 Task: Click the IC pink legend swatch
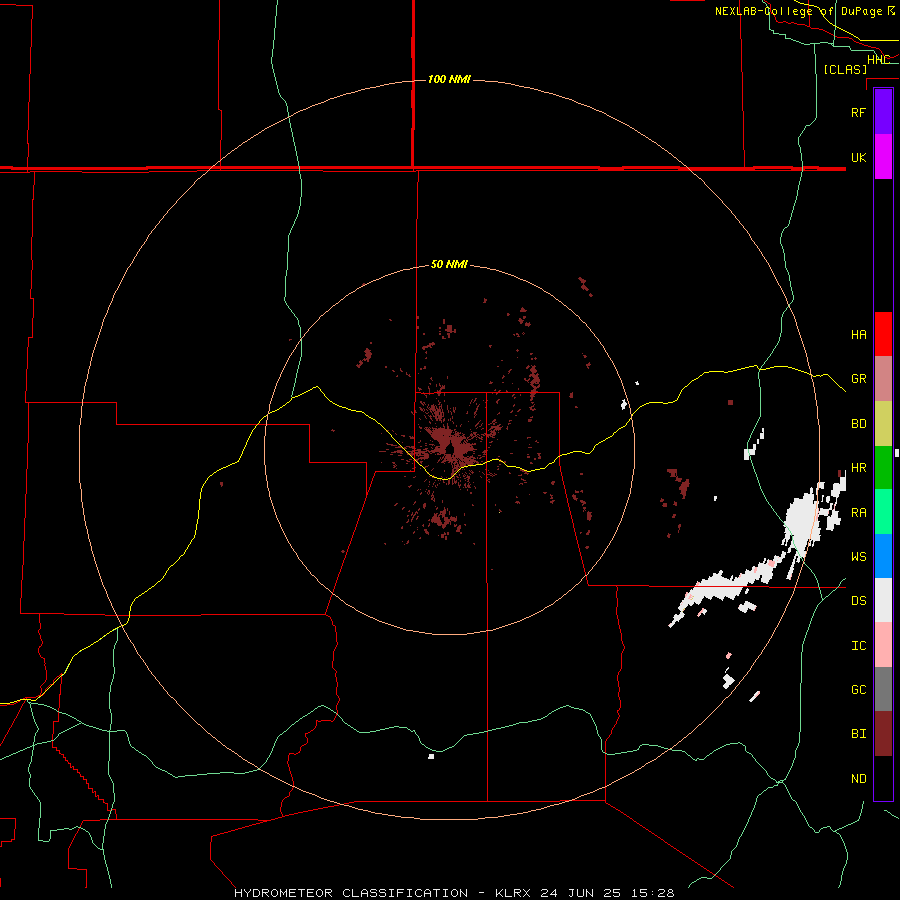(x=883, y=645)
